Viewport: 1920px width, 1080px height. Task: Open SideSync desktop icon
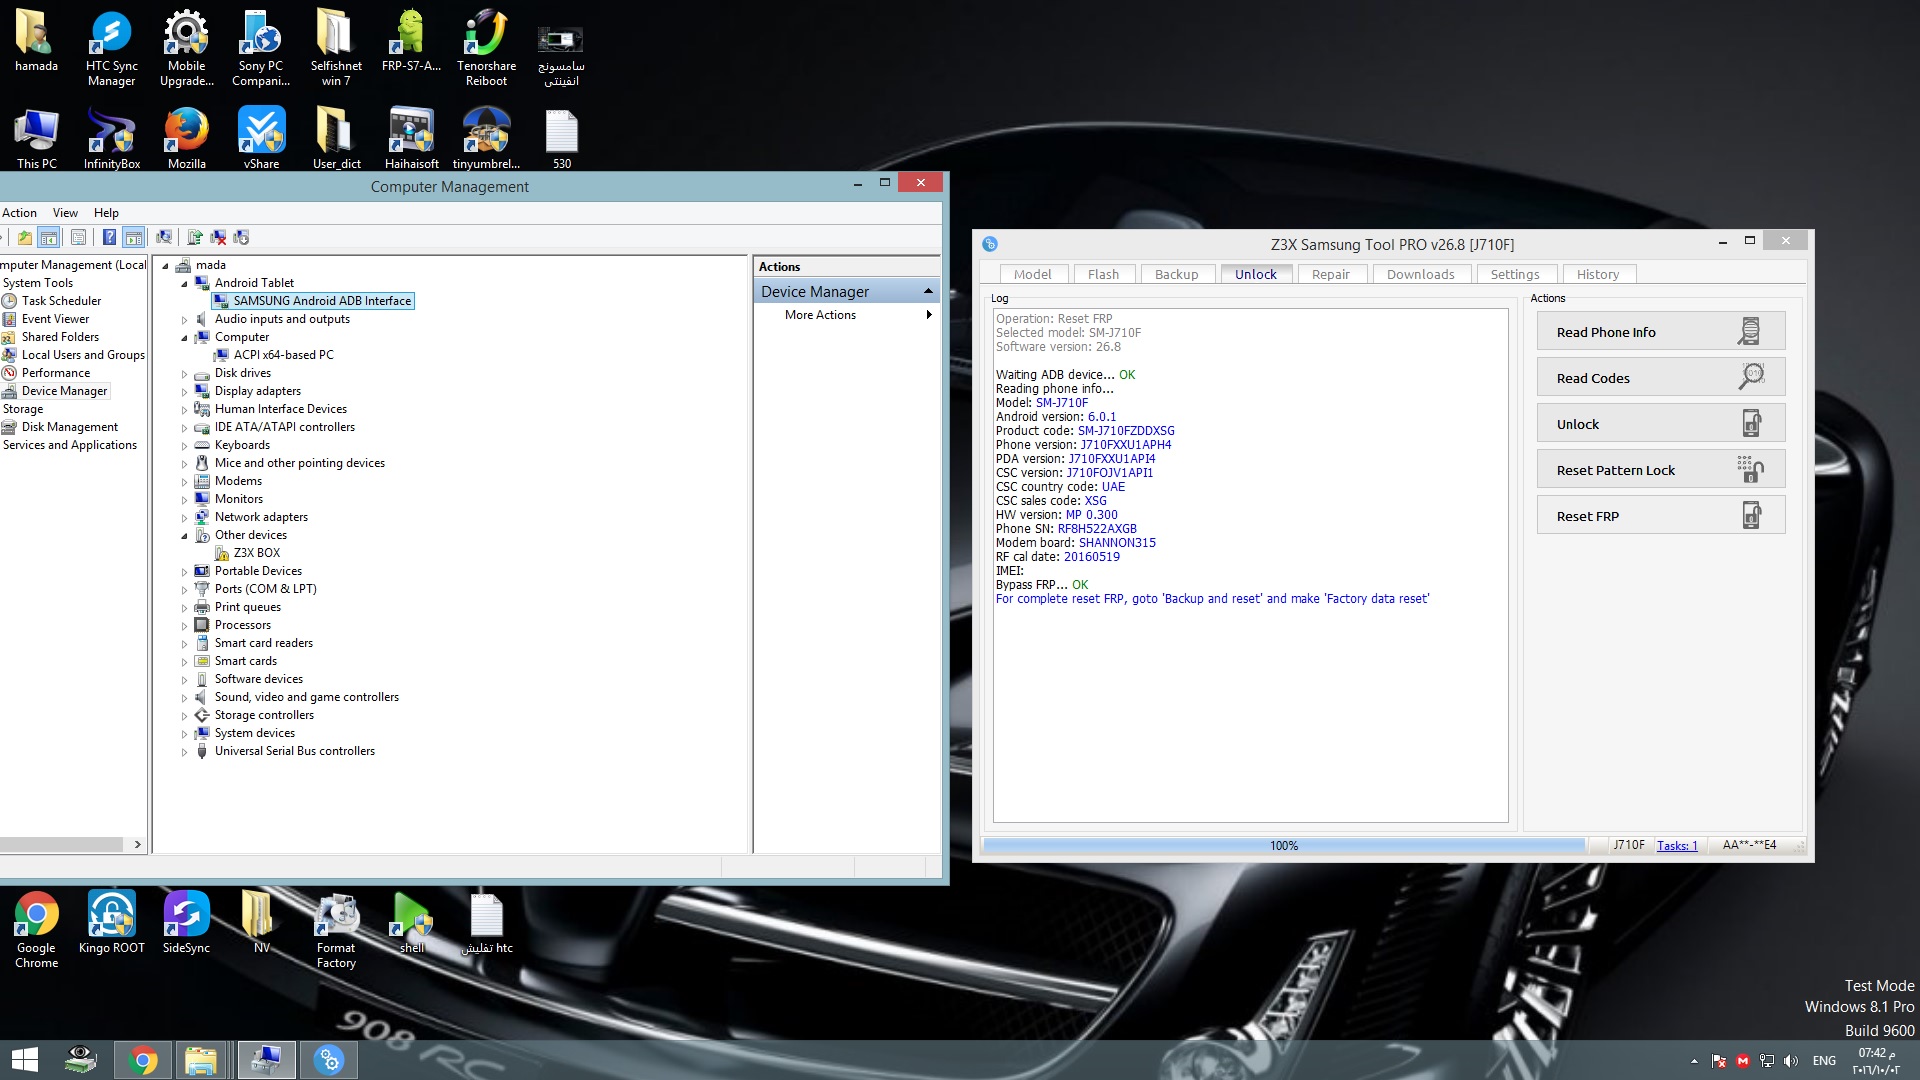186,922
